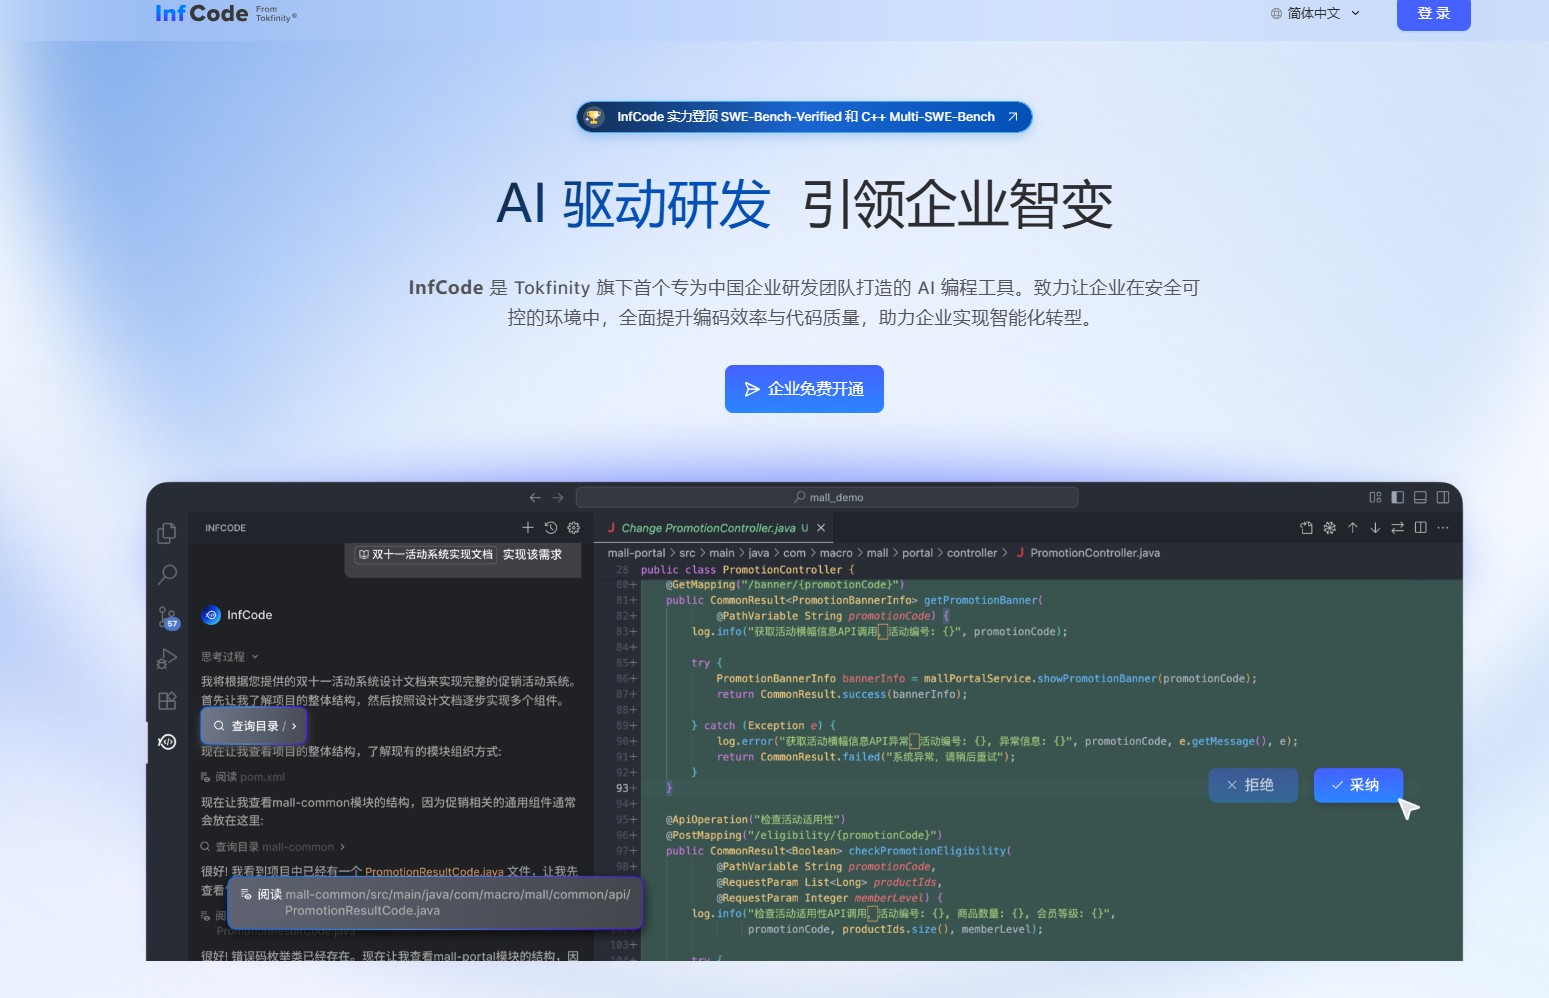Toggle the primary sidebar layout icon
Screen dimensions: 1549x998
click(x=1397, y=497)
